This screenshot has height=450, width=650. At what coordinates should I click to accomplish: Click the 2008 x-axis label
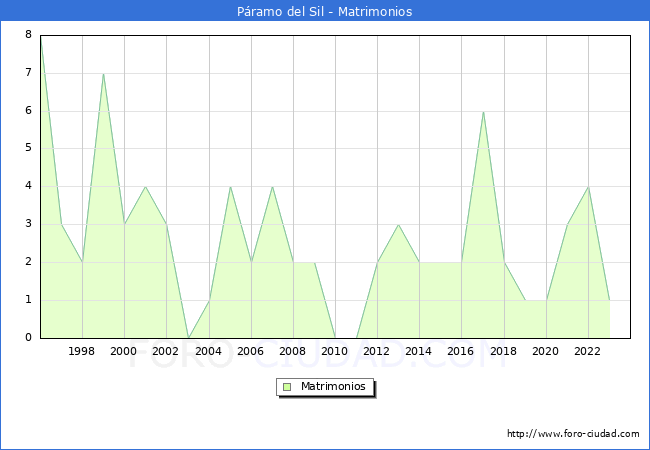293,351
